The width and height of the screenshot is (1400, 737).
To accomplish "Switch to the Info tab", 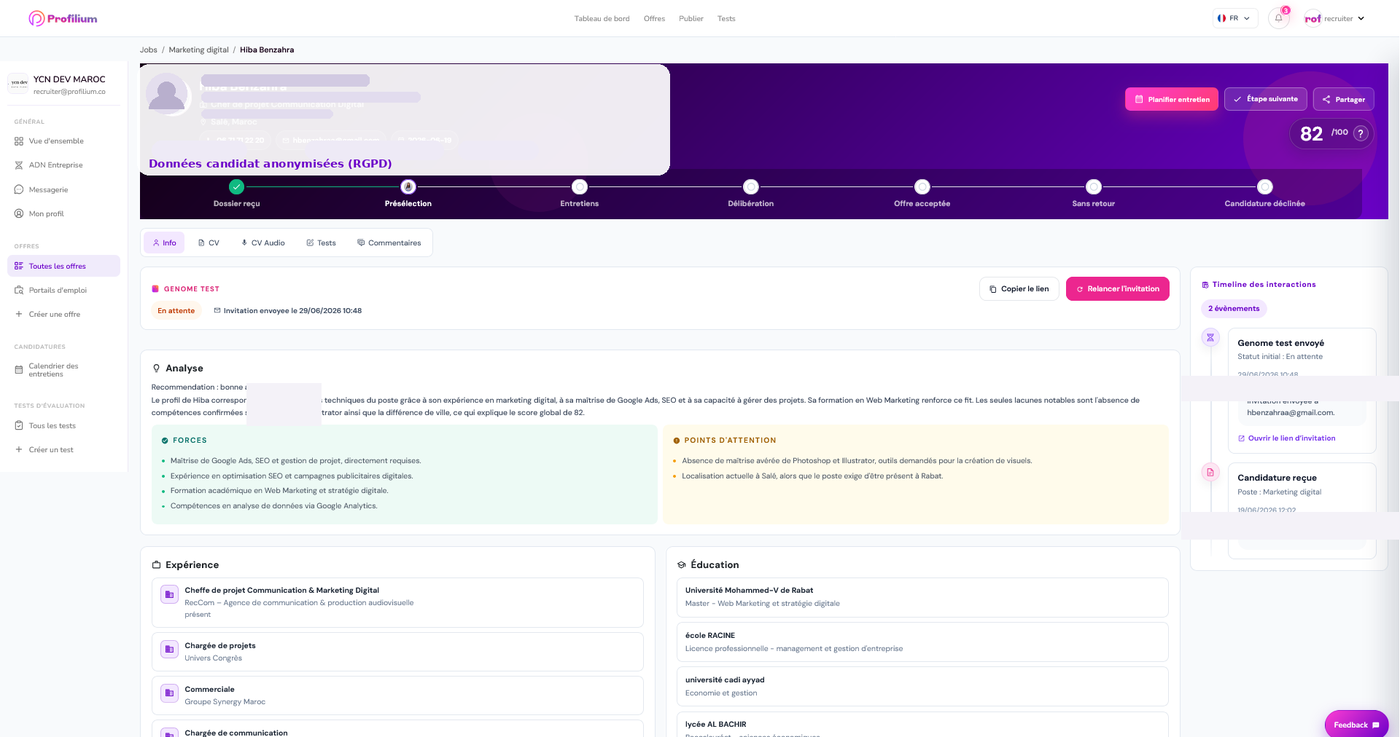I will pos(164,243).
